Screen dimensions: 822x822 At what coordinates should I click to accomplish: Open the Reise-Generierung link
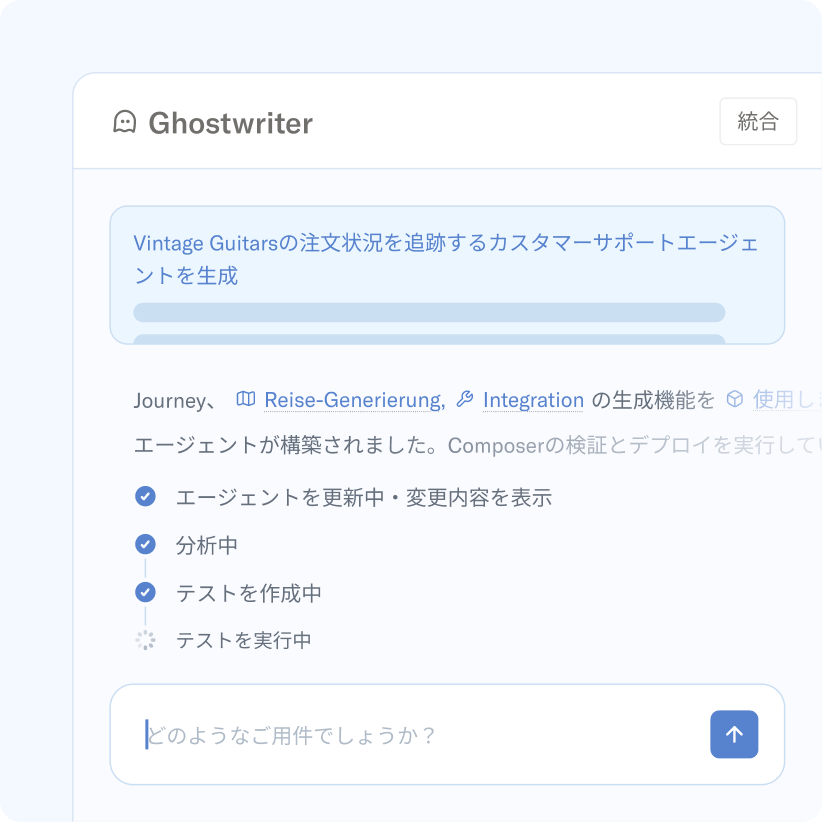354,400
